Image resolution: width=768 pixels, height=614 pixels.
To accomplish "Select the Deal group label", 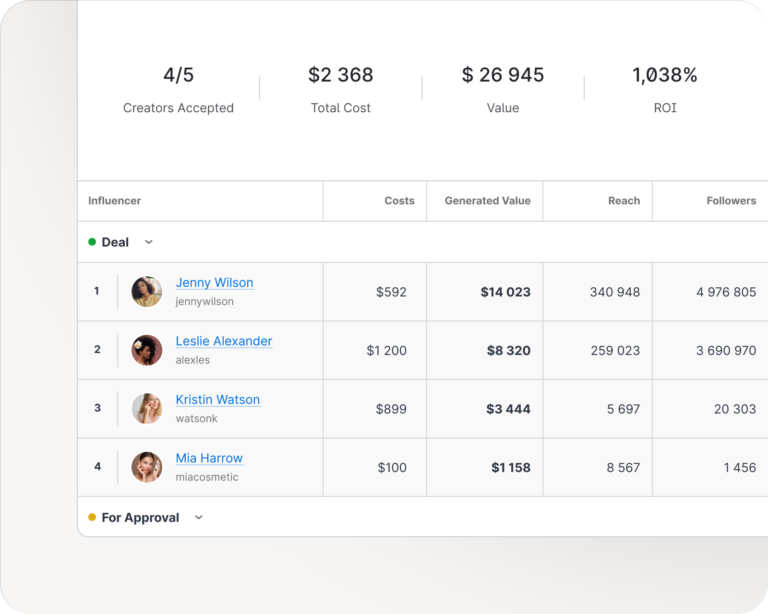I will (115, 242).
